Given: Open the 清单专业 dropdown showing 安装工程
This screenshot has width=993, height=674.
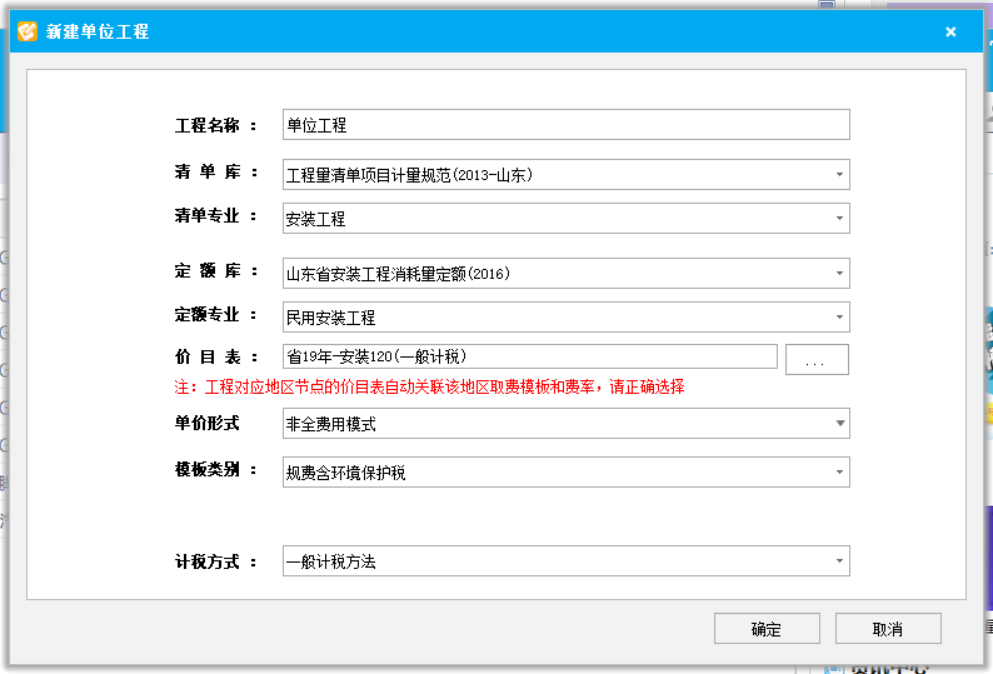Looking at the screenshot, I should 840,218.
